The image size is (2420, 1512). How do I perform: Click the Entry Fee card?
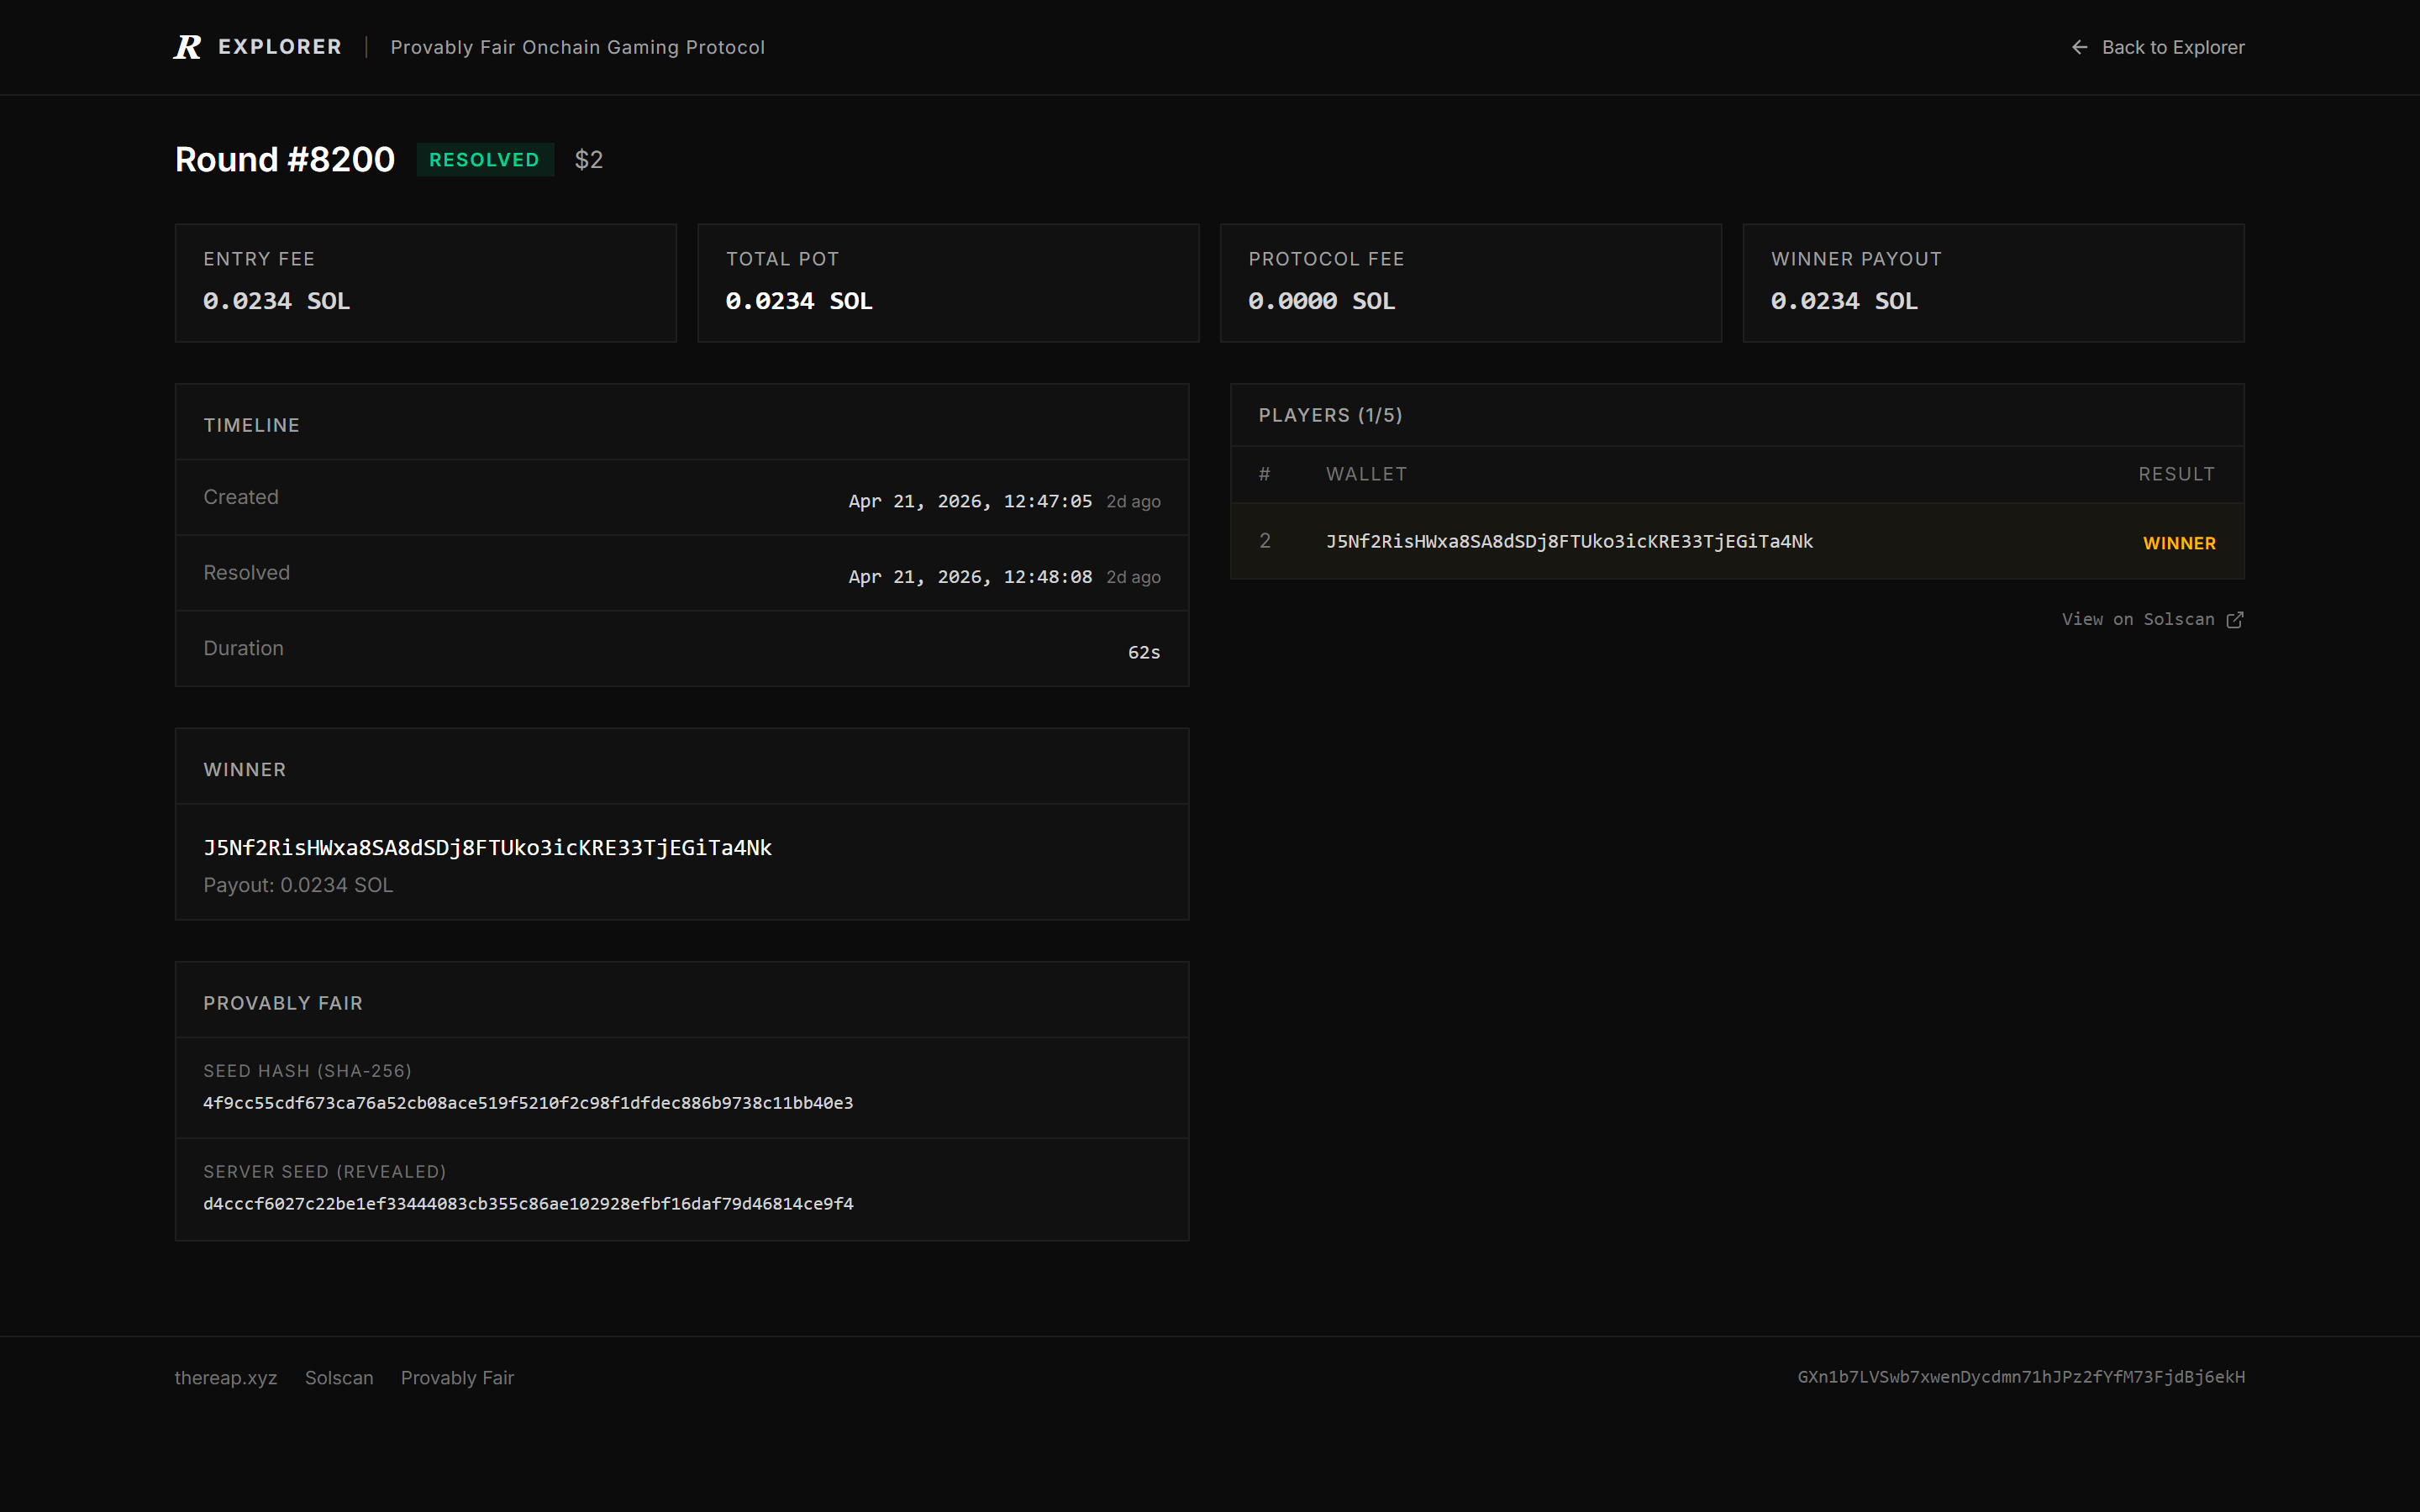pos(426,283)
